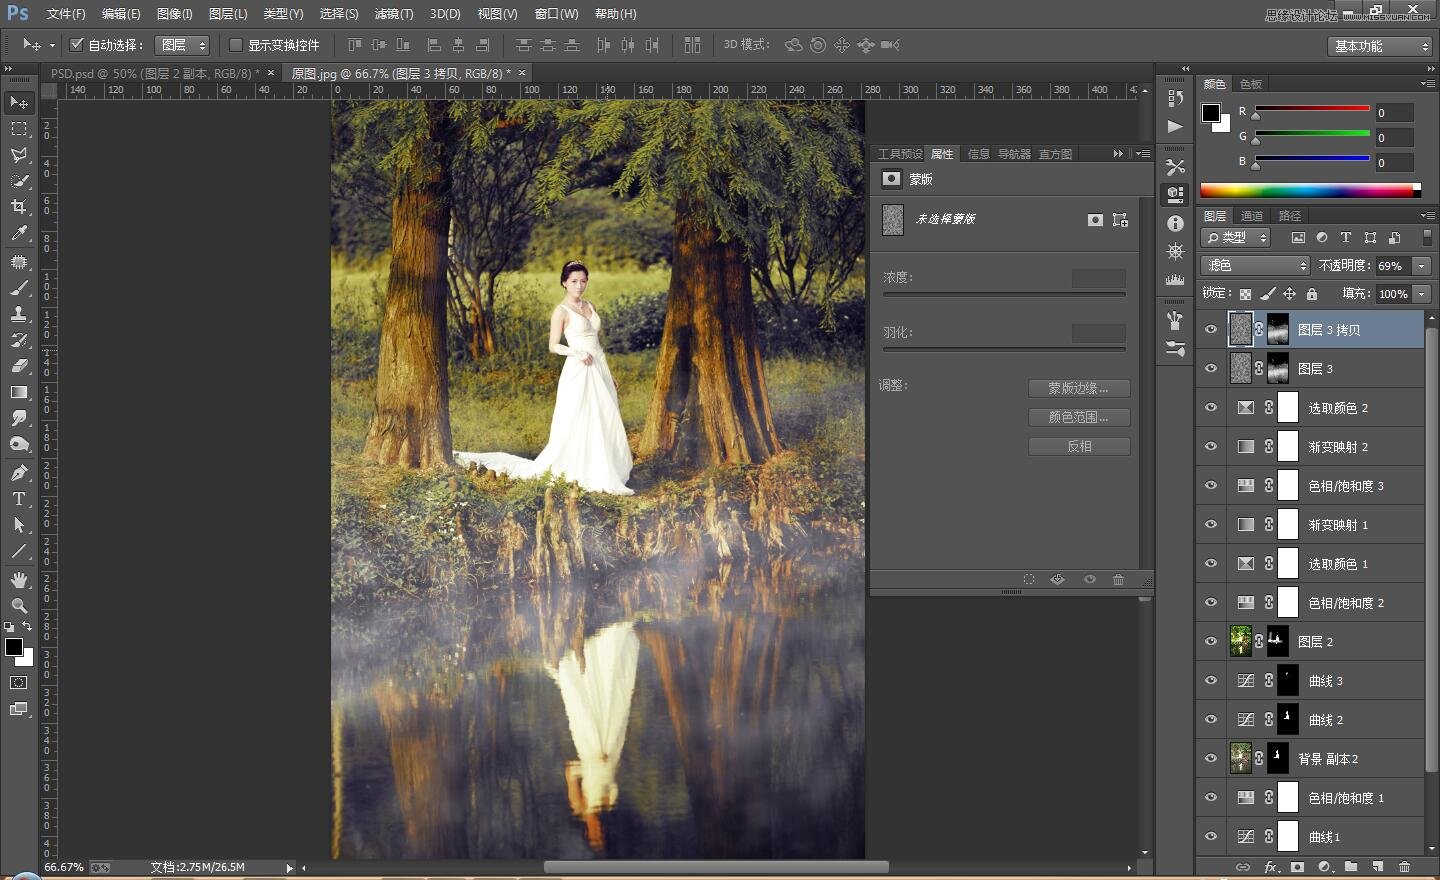Open the blend mode dropdown 滤色
1440x880 pixels.
click(1255, 265)
